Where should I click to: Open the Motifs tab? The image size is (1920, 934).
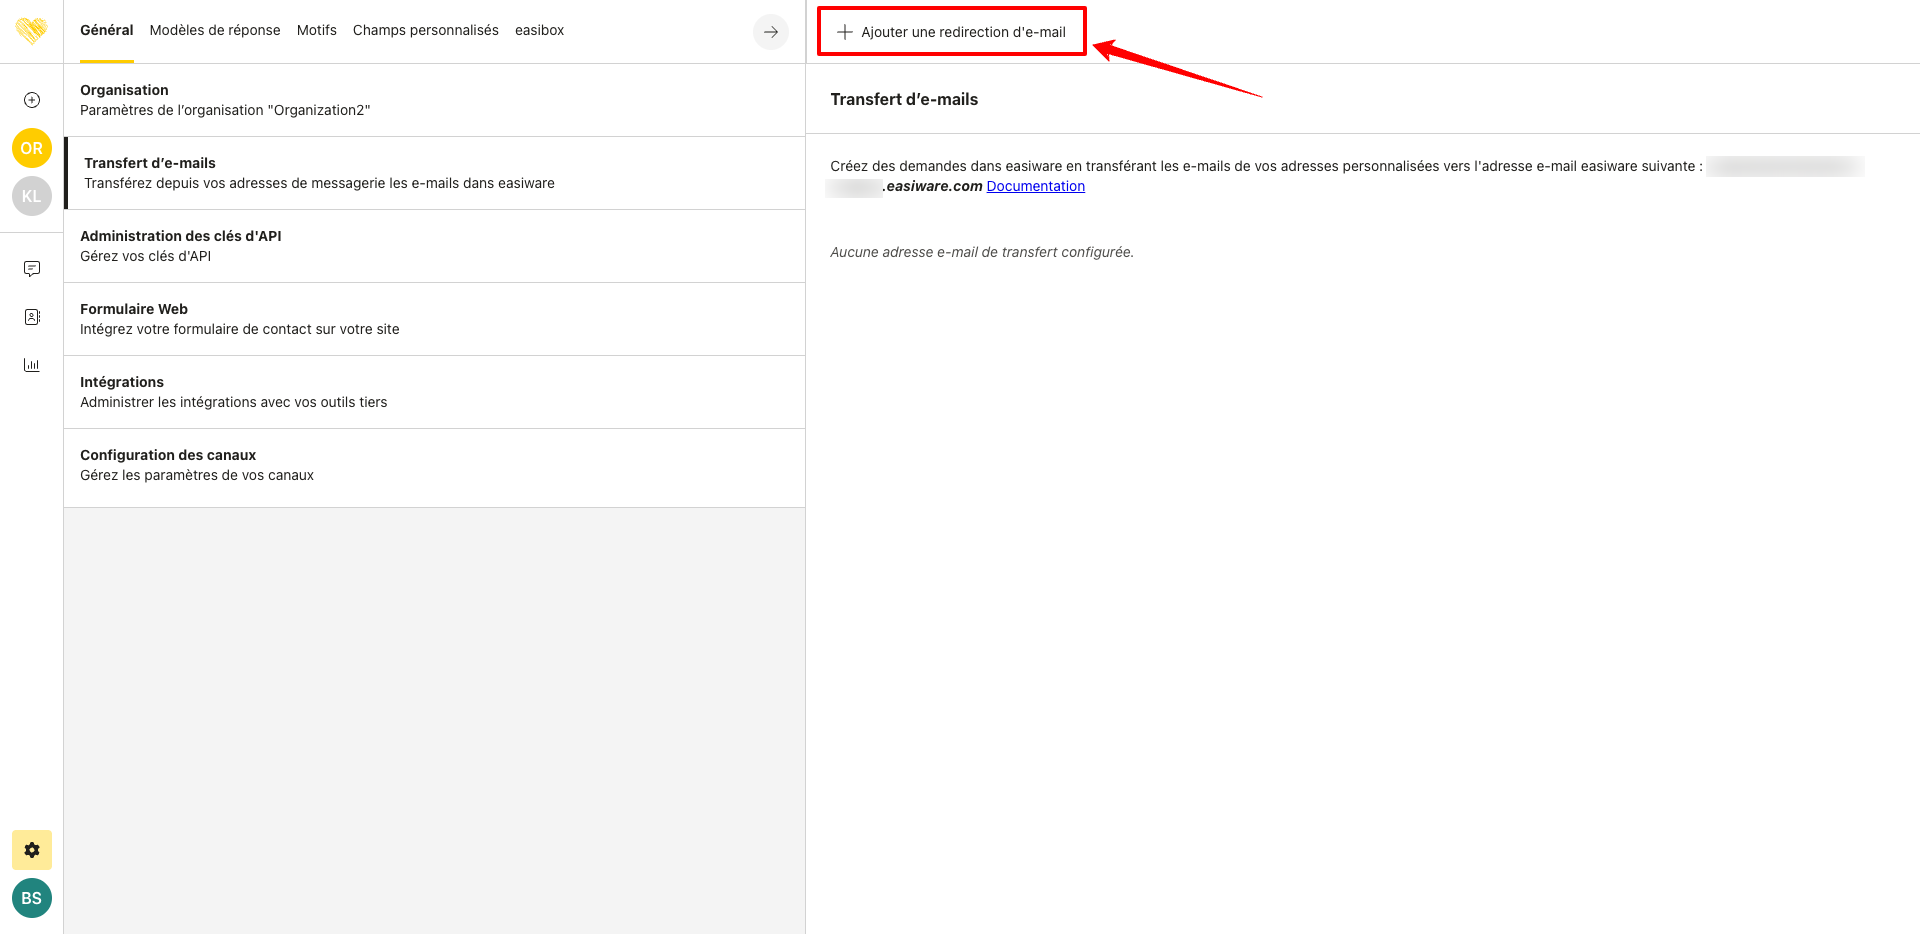316,30
